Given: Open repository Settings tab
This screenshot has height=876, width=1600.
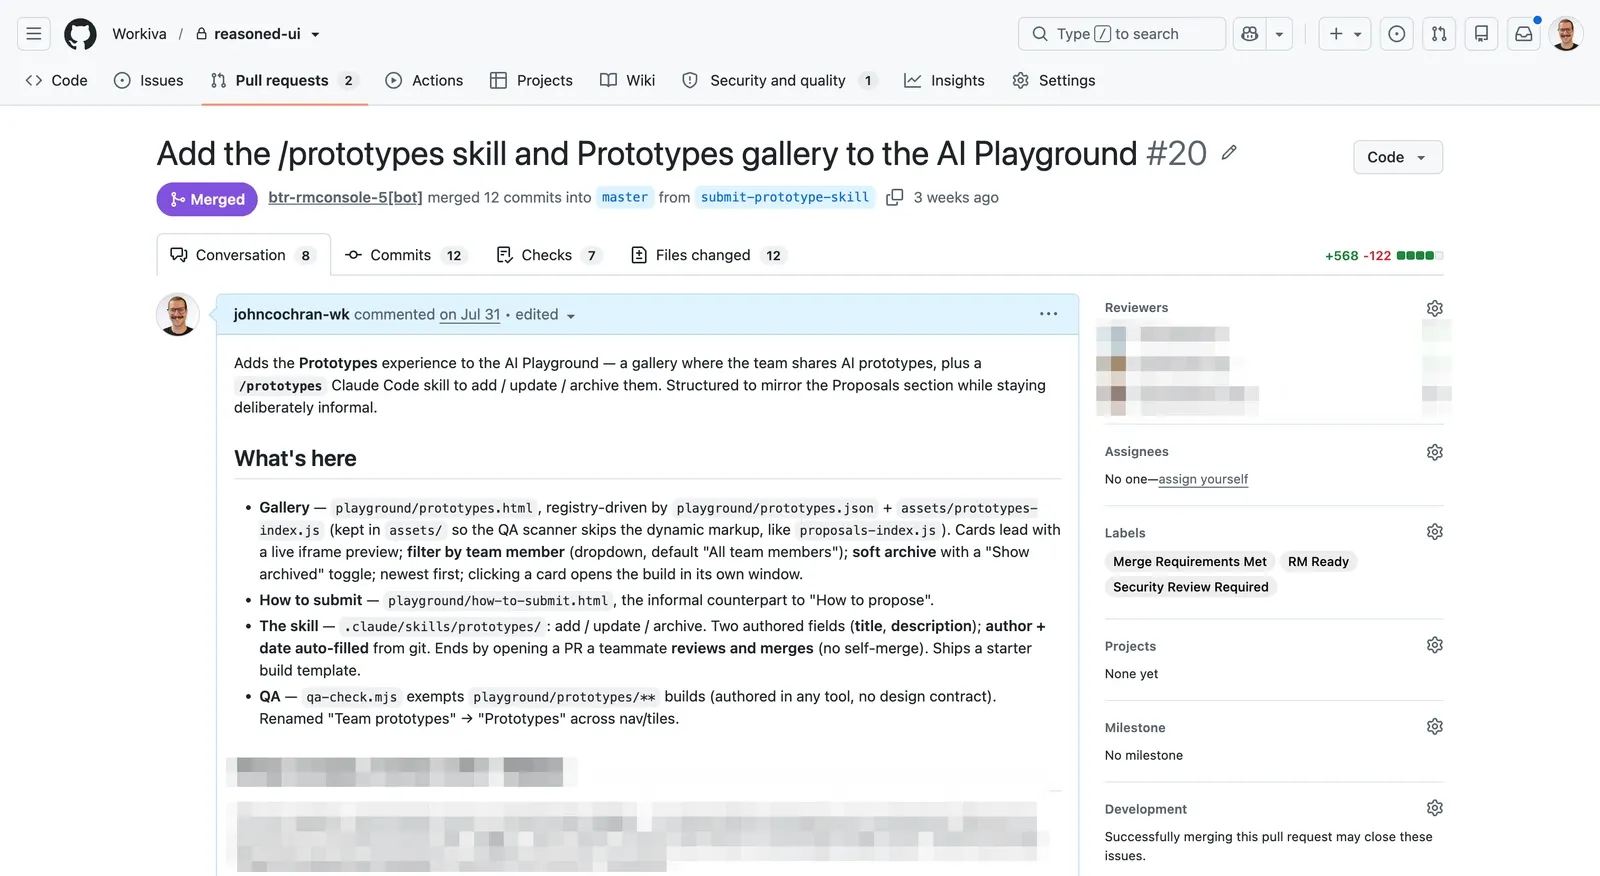Looking at the screenshot, I should 1054,80.
